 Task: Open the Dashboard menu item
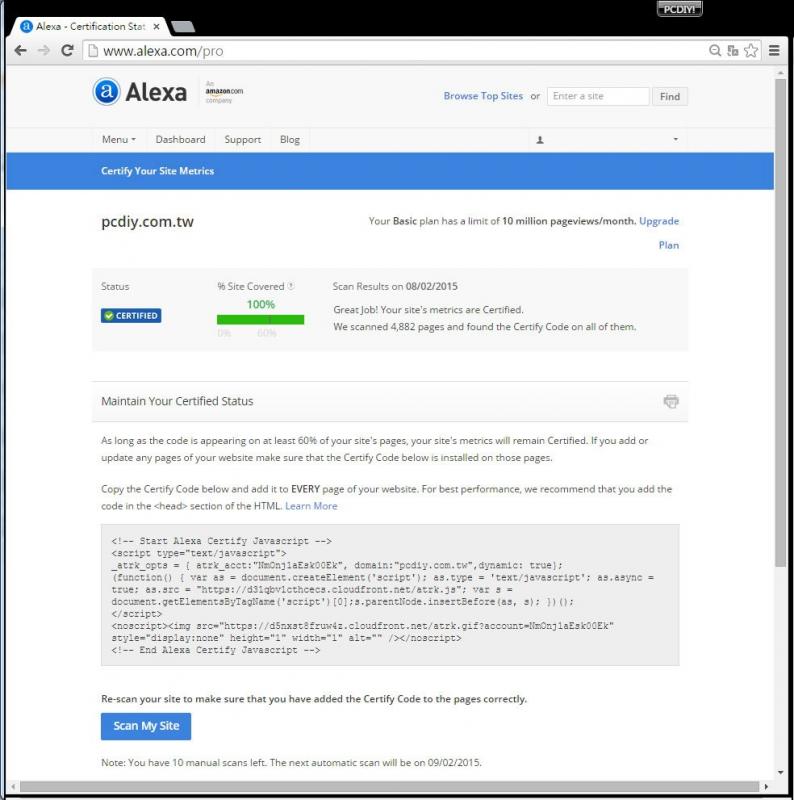[x=181, y=139]
